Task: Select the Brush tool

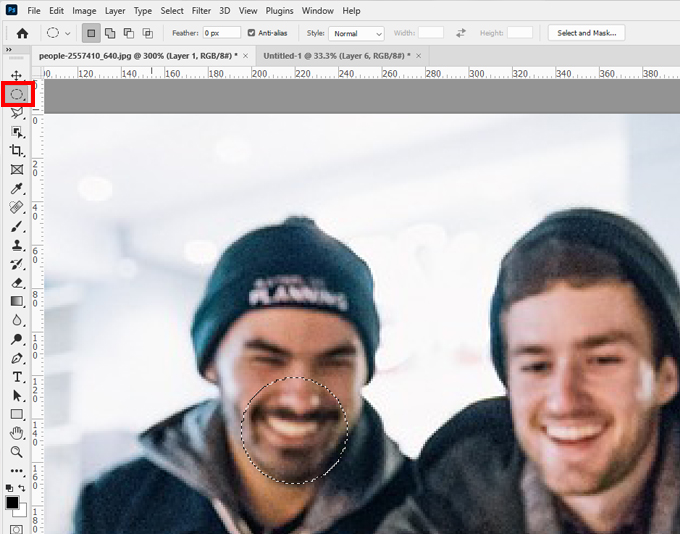Action: pos(17,226)
